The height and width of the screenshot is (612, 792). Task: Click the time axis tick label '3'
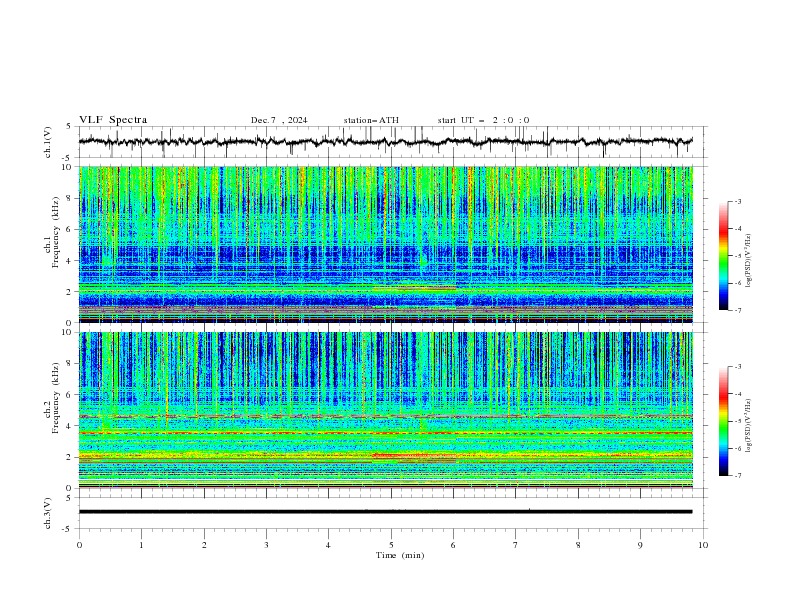266,545
